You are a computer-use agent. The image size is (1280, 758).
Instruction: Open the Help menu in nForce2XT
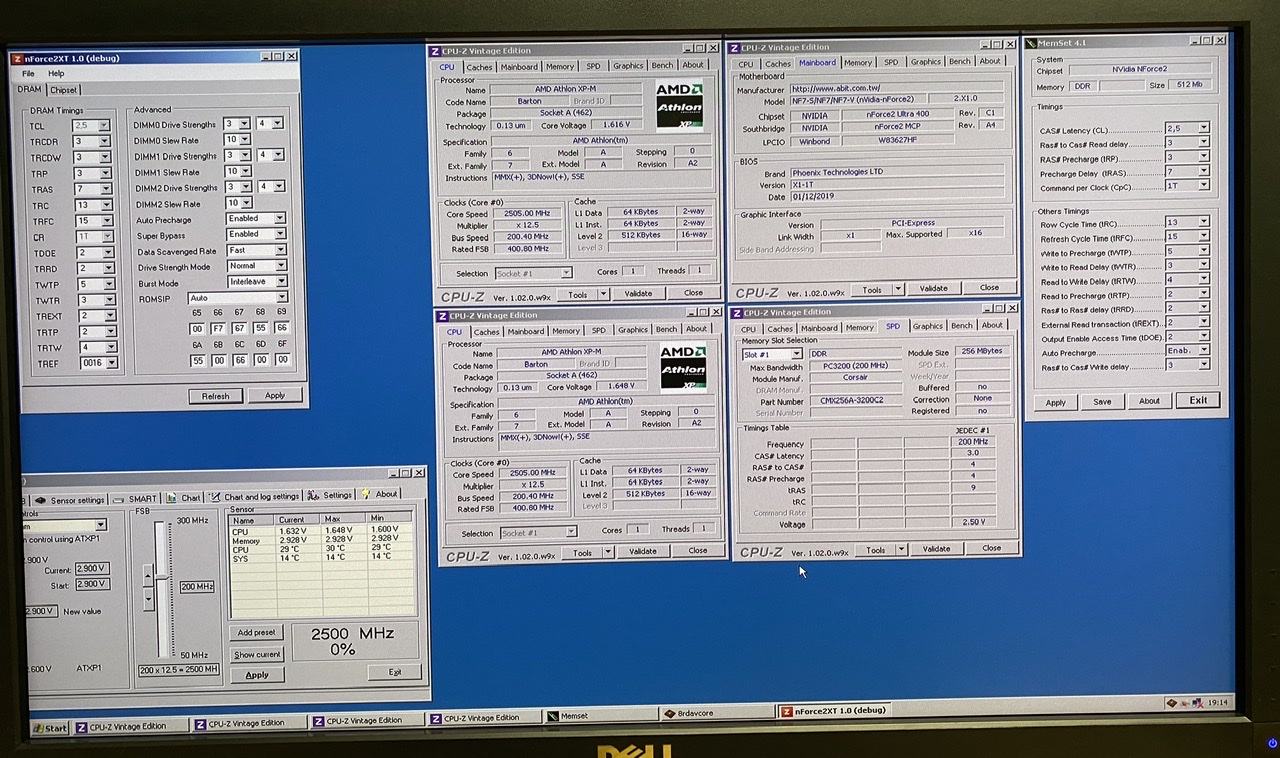pos(56,73)
